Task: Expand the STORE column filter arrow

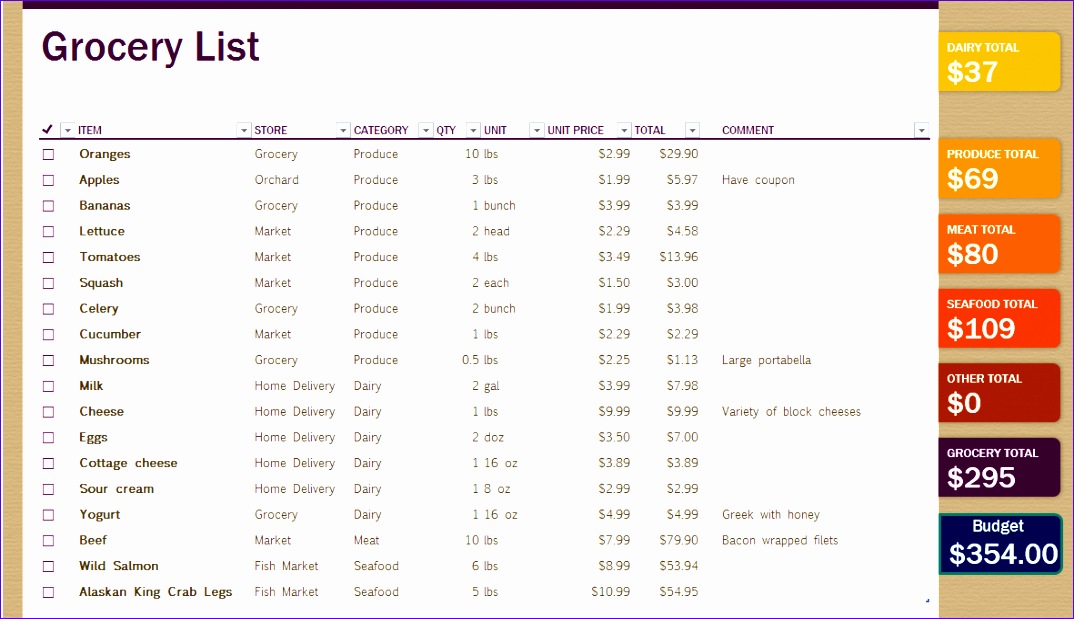Action: 343,131
